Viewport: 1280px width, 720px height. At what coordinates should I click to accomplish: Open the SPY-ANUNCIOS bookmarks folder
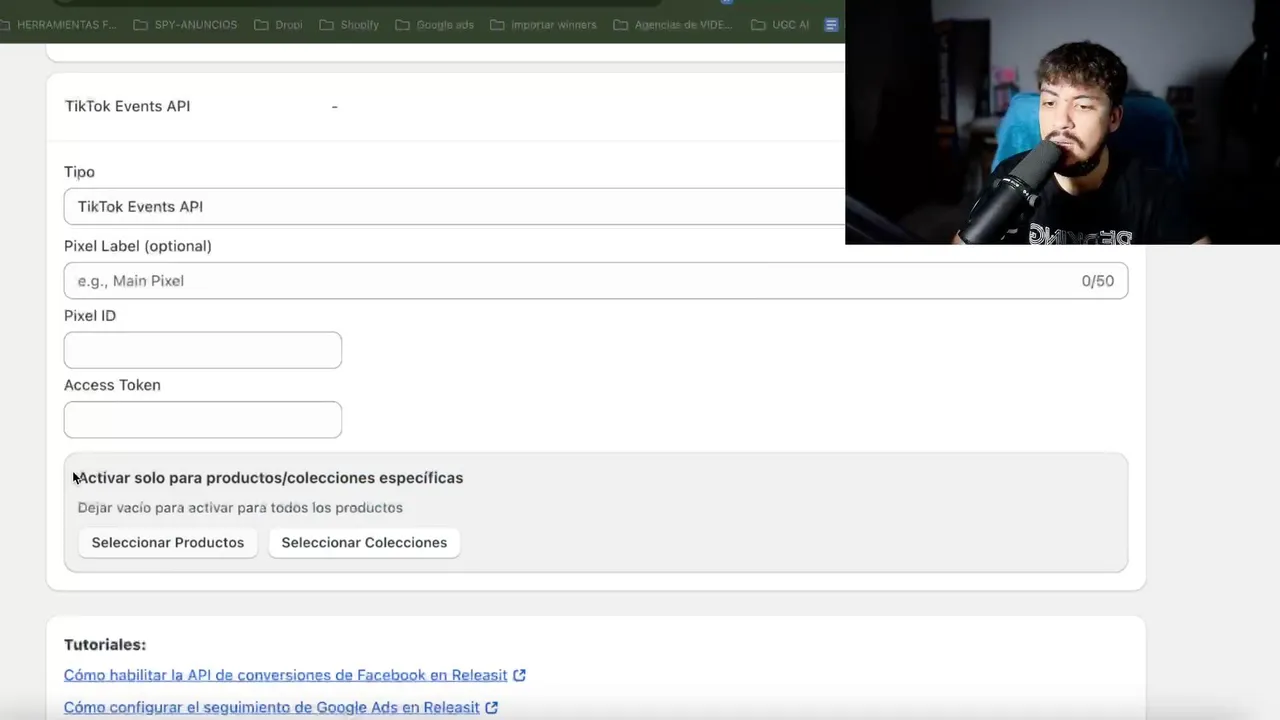(x=185, y=24)
